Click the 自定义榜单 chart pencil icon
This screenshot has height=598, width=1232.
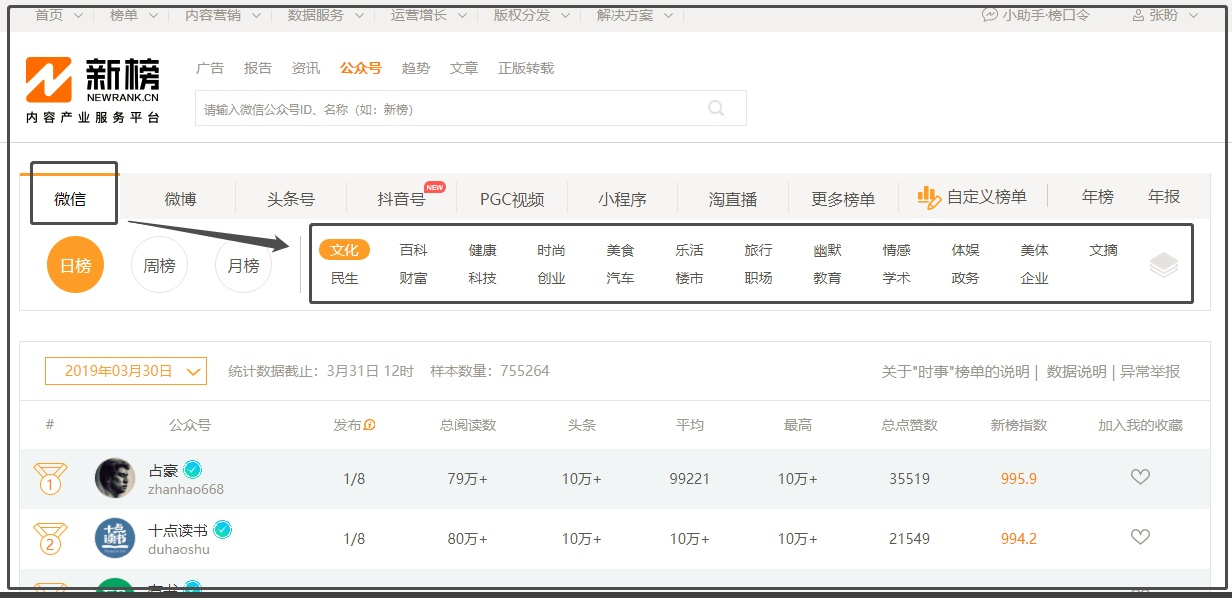[x=929, y=198]
